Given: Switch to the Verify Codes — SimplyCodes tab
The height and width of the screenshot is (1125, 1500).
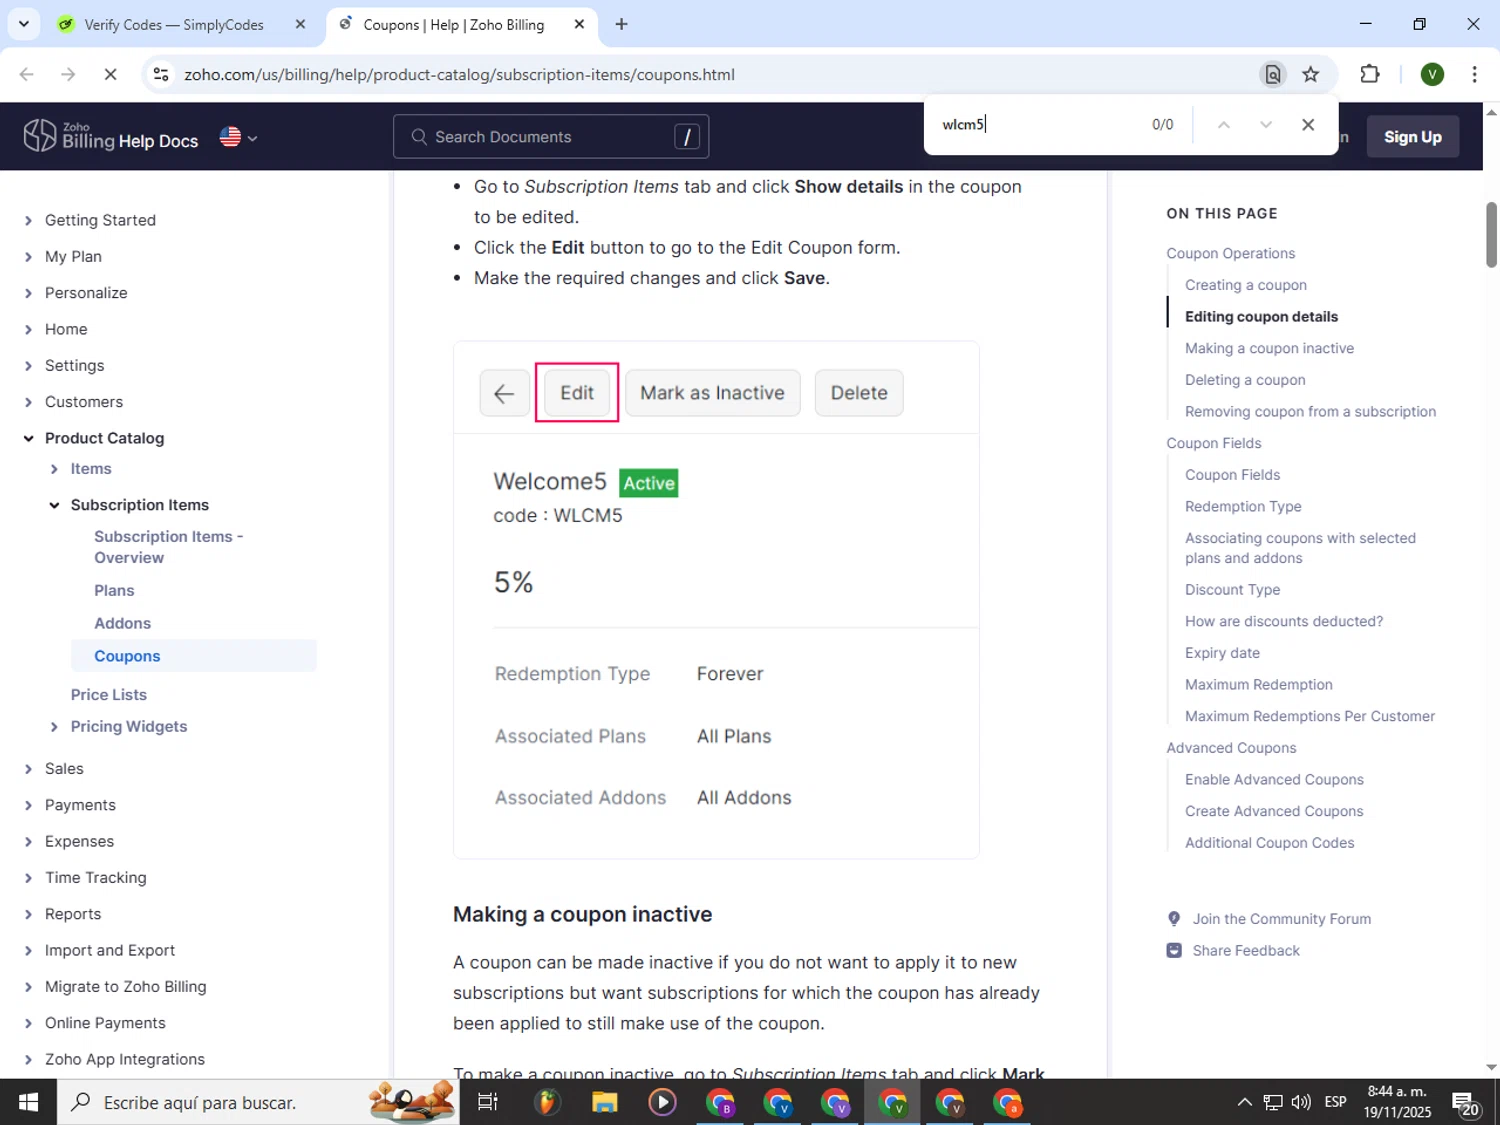Looking at the screenshot, I should [172, 25].
